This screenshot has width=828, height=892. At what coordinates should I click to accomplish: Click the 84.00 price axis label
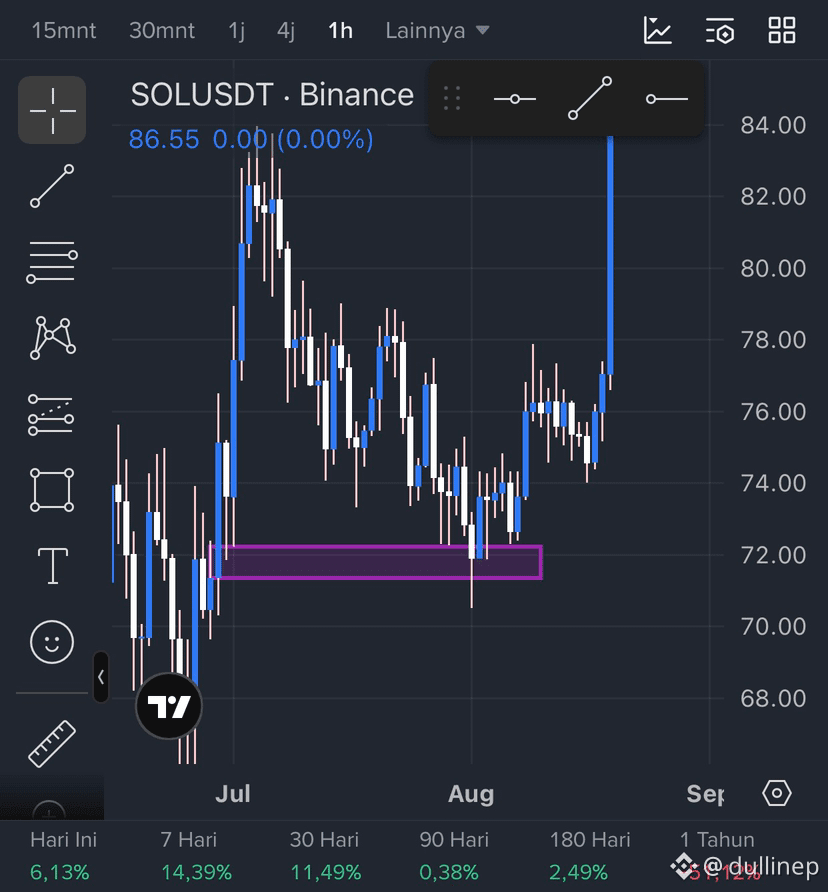[773, 125]
